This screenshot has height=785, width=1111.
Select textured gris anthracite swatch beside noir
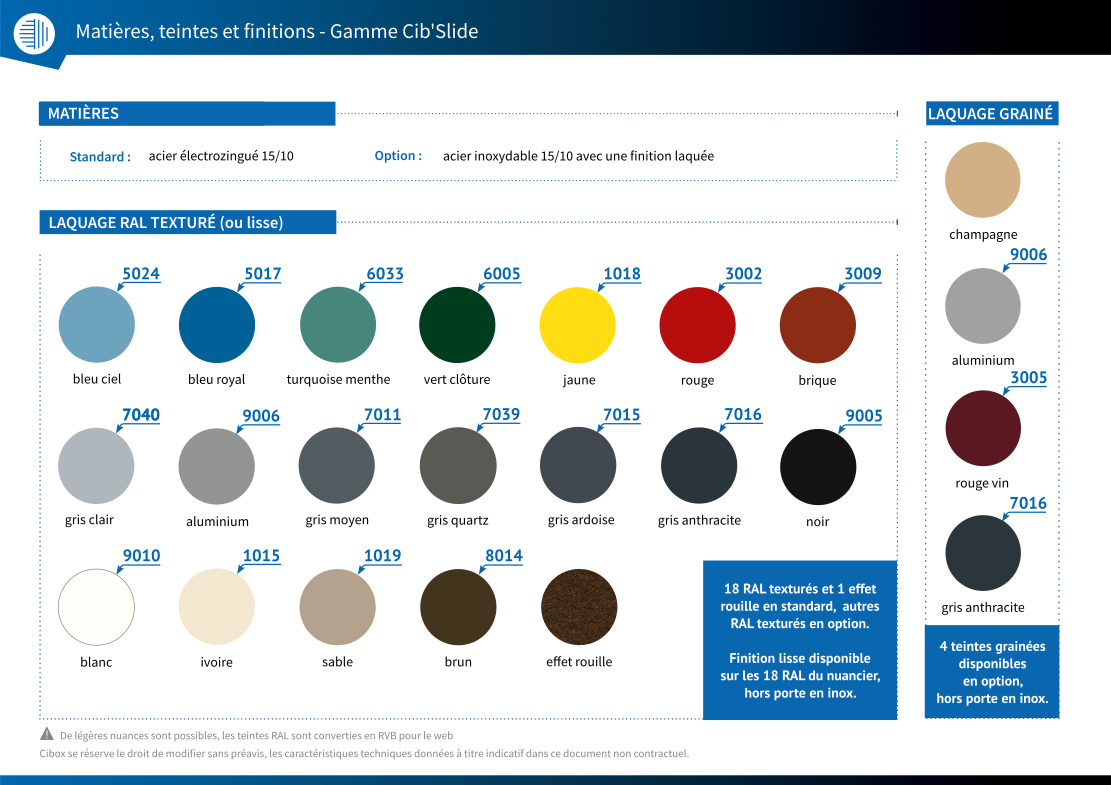click(699, 465)
